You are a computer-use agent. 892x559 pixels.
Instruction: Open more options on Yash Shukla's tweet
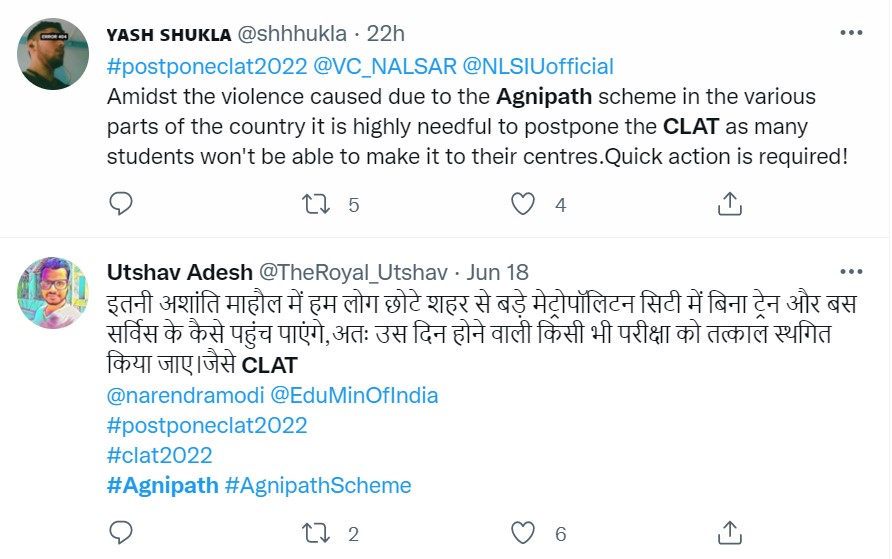click(x=850, y=33)
